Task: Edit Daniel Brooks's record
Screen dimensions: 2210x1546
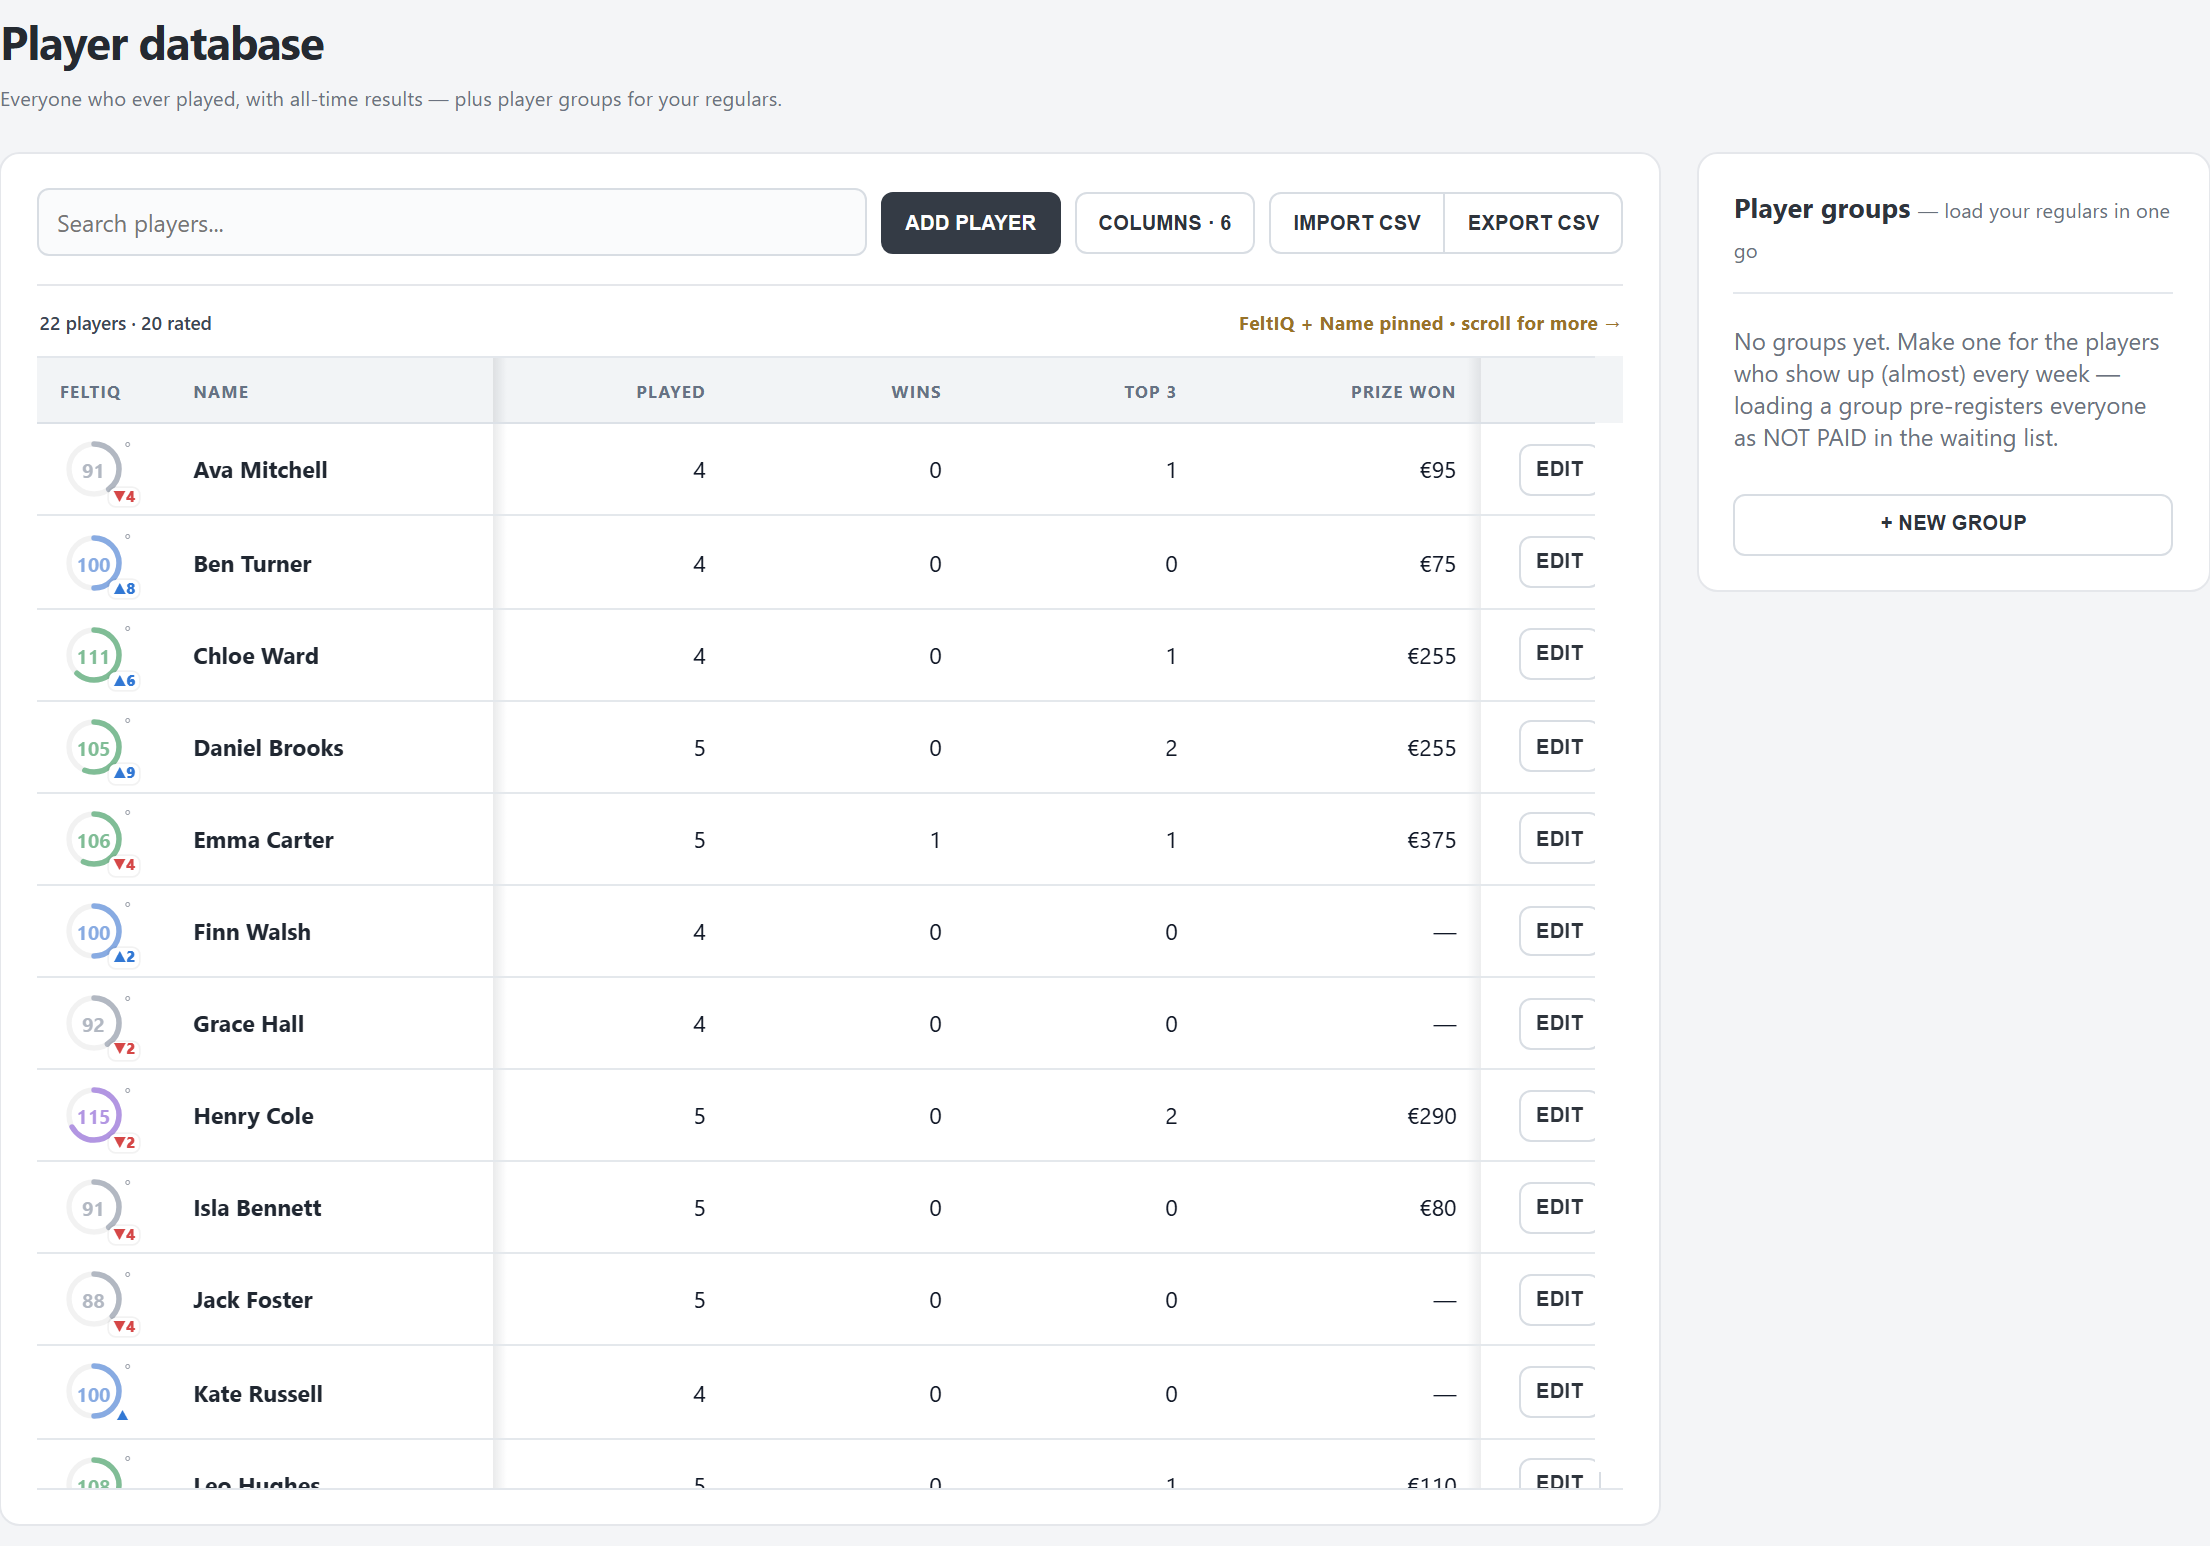Action: pyautogui.click(x=1558, y=747)
